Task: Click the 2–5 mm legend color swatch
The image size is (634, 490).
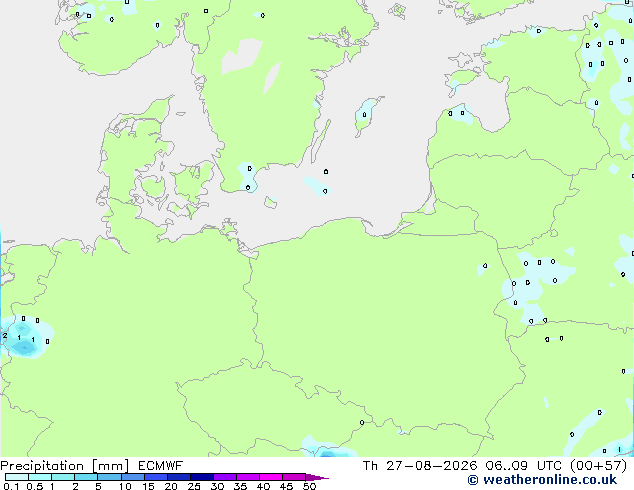Action: pos(86,477)
